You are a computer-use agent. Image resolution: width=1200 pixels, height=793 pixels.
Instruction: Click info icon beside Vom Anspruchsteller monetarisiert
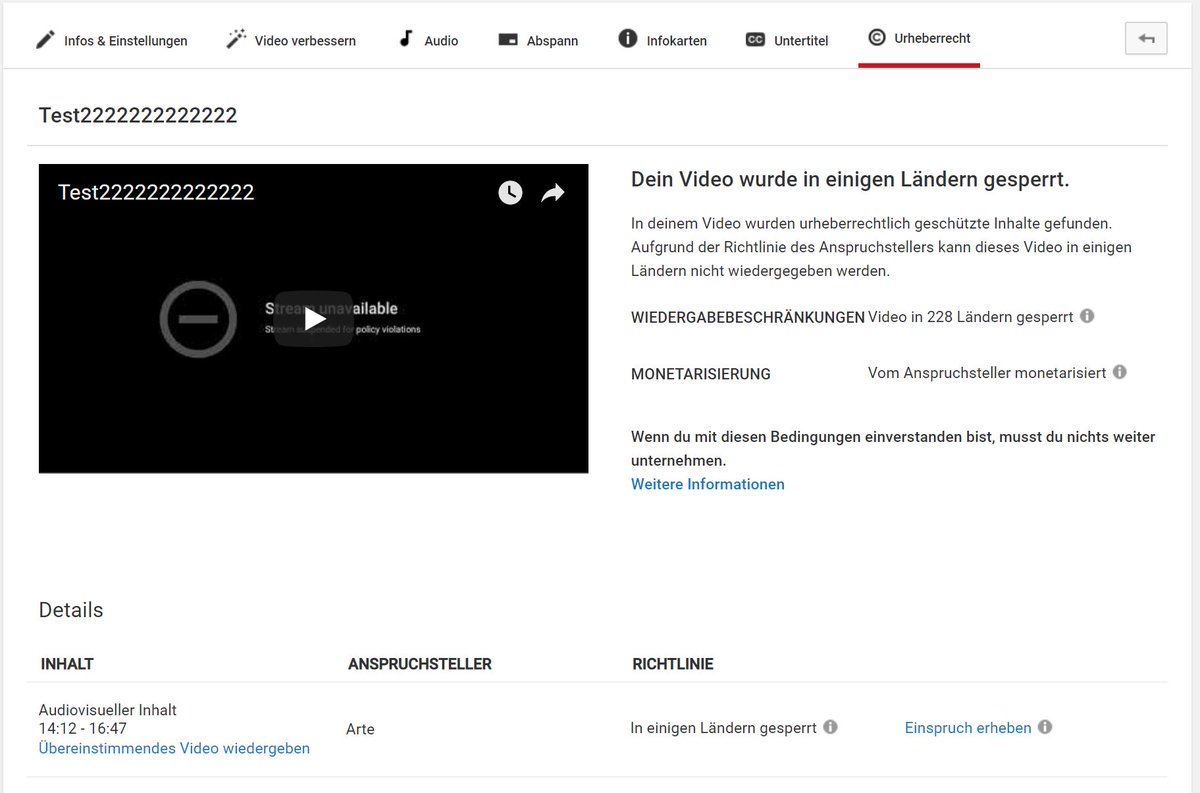point(1120,372)
